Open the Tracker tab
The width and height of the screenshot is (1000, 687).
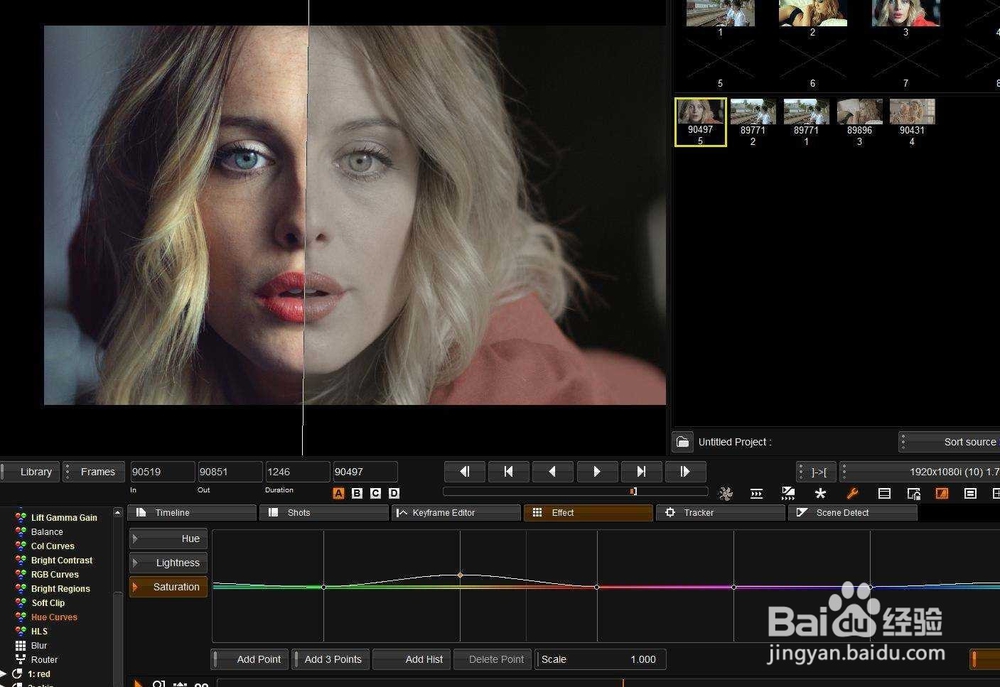click(x=720, y=513)
